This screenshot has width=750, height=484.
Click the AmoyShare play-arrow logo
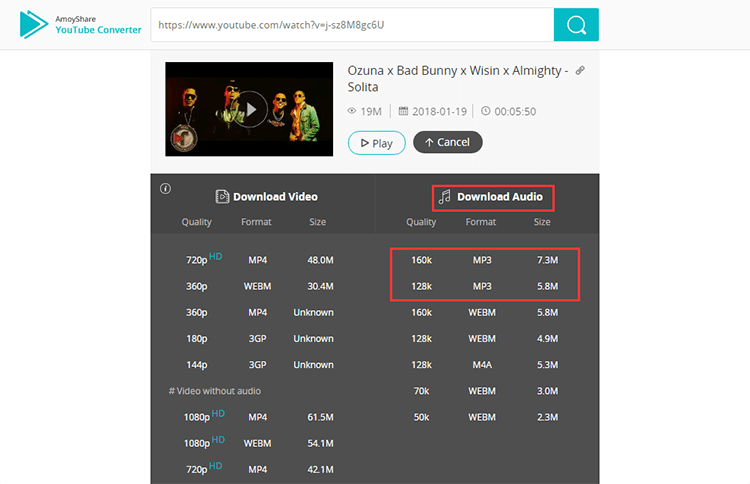pyautogui.click(x=33, y=24)
